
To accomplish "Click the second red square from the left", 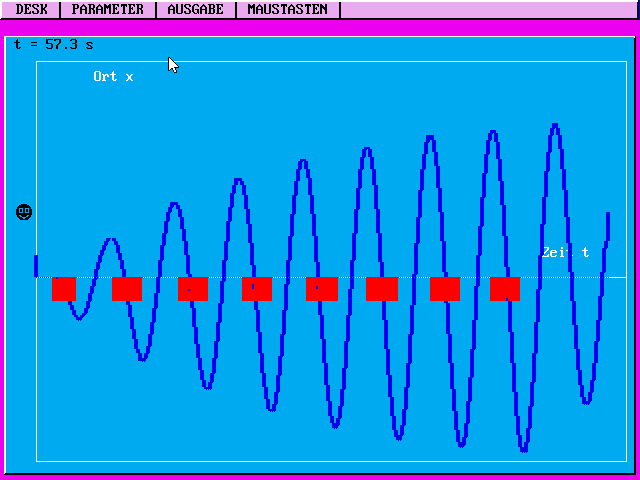I will pos(127,289).
